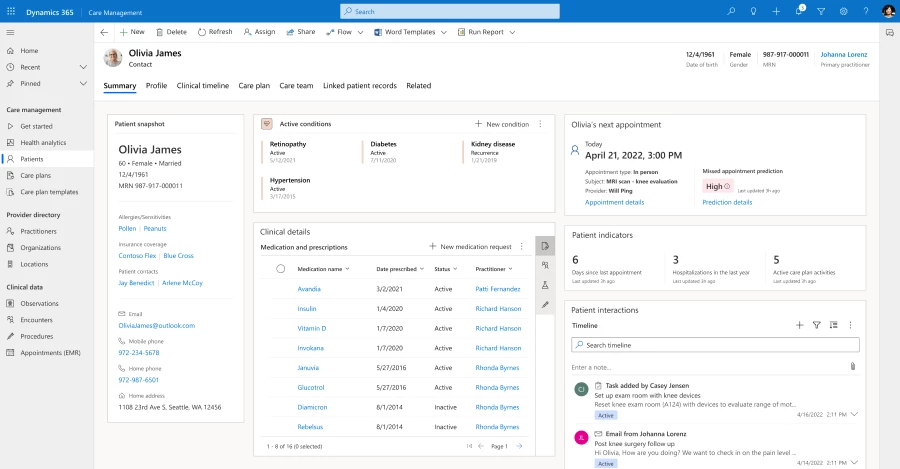Add a timeline record with plus icon
Image resolution: width=900 pixels, height=469 pixels.
click(799, 325)
